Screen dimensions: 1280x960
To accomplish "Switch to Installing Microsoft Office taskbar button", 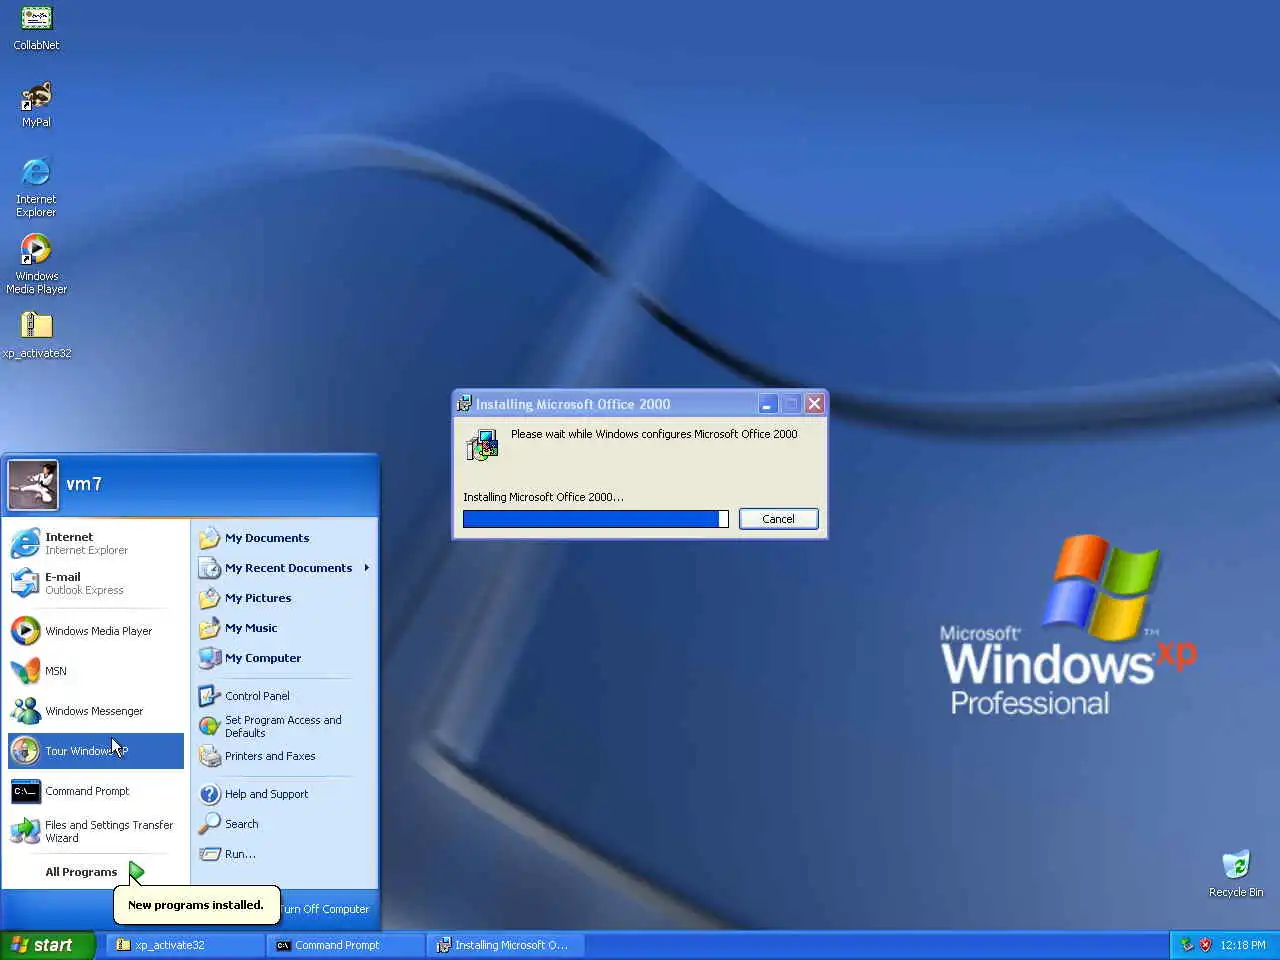I will tap(505, 945).
